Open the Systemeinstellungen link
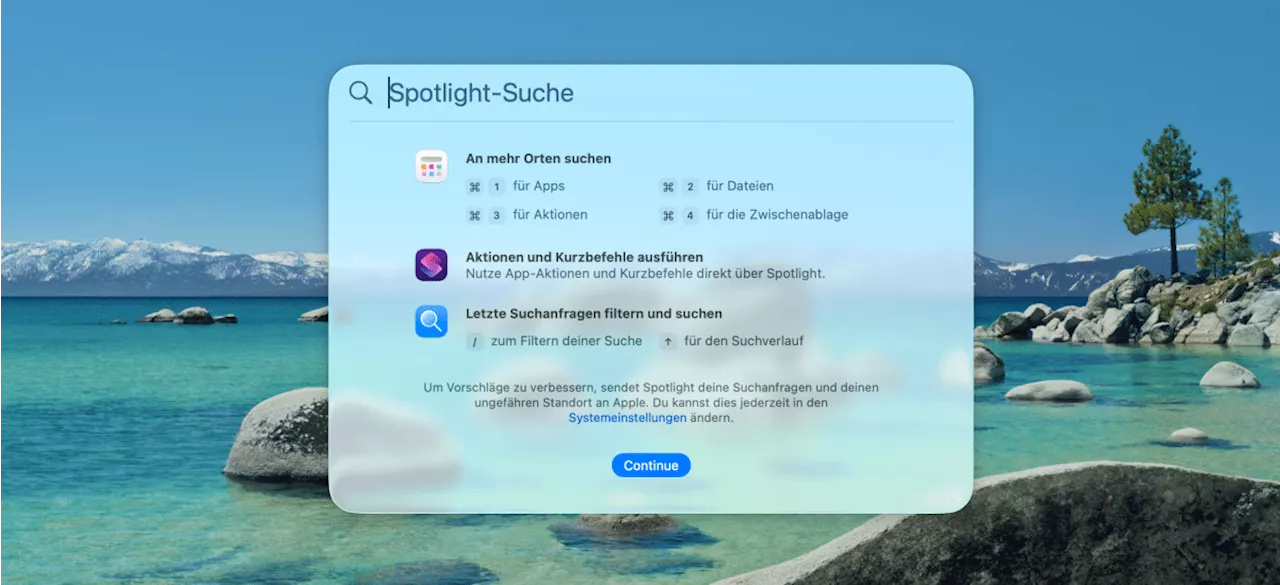 pyautogui.click(x=627, y=418)
